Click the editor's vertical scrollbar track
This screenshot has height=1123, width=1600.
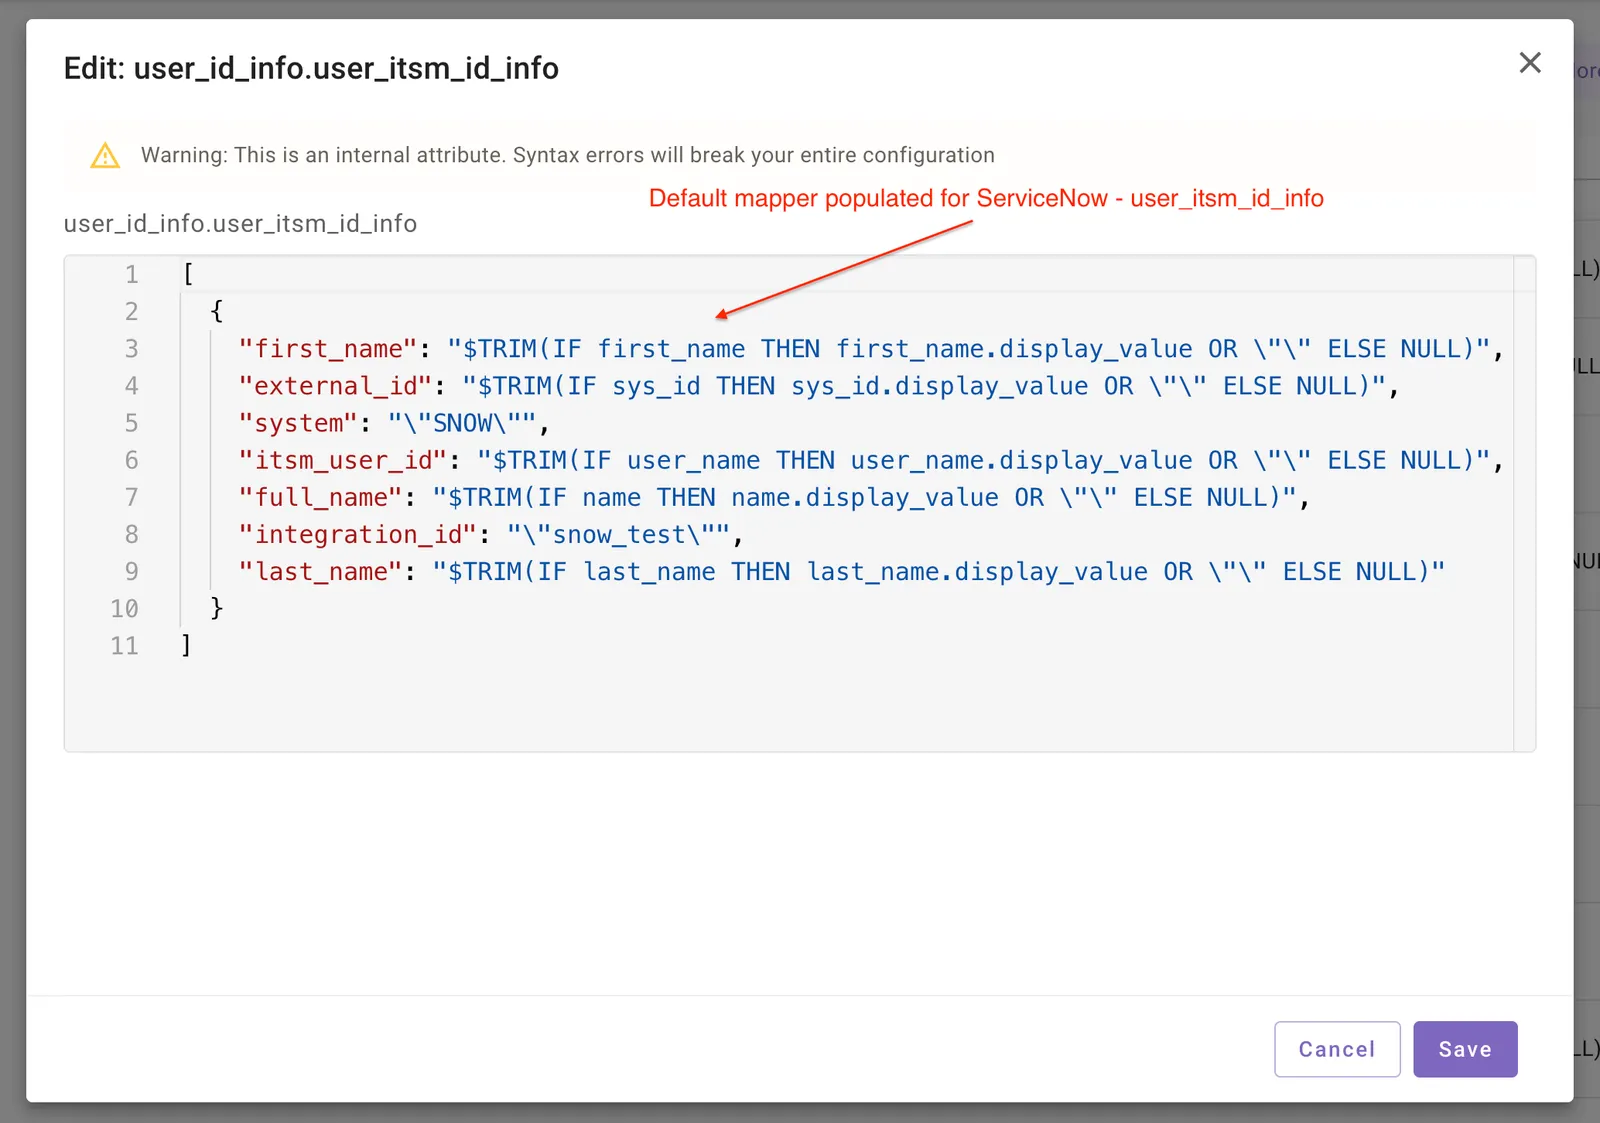tap(1524, 503)
